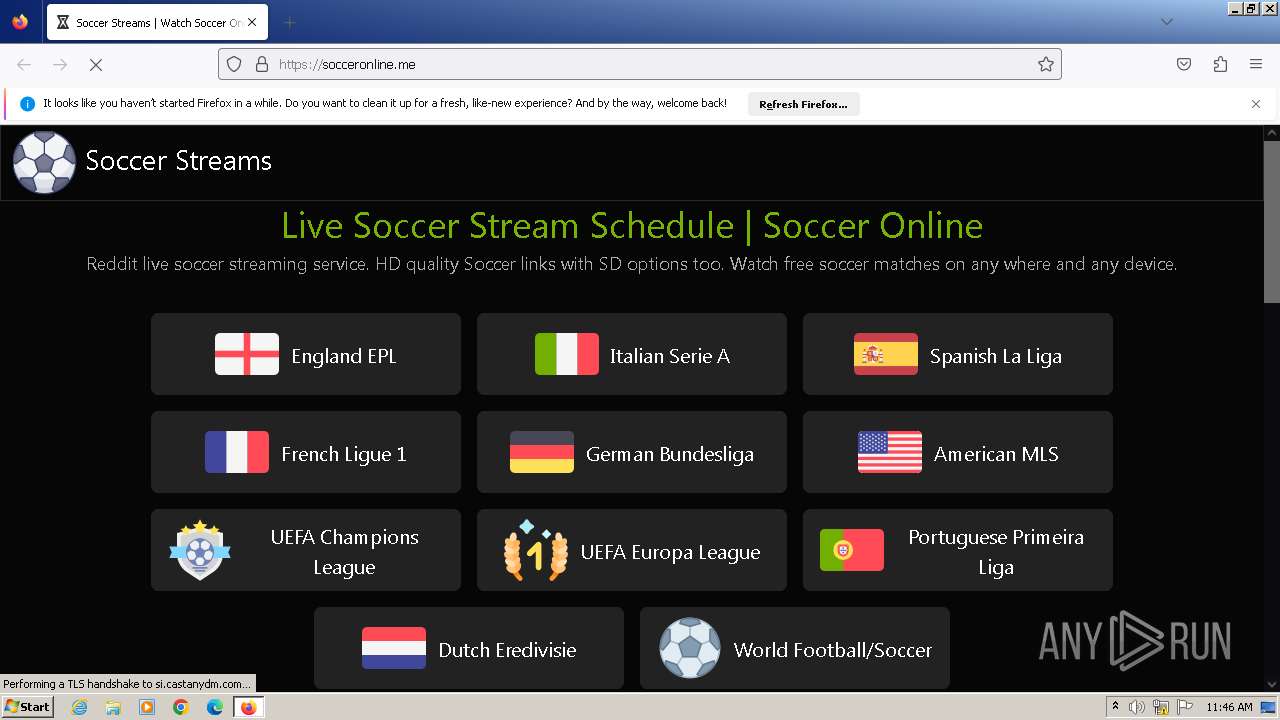Click the Italy flag icon

[x=567, y=354]
